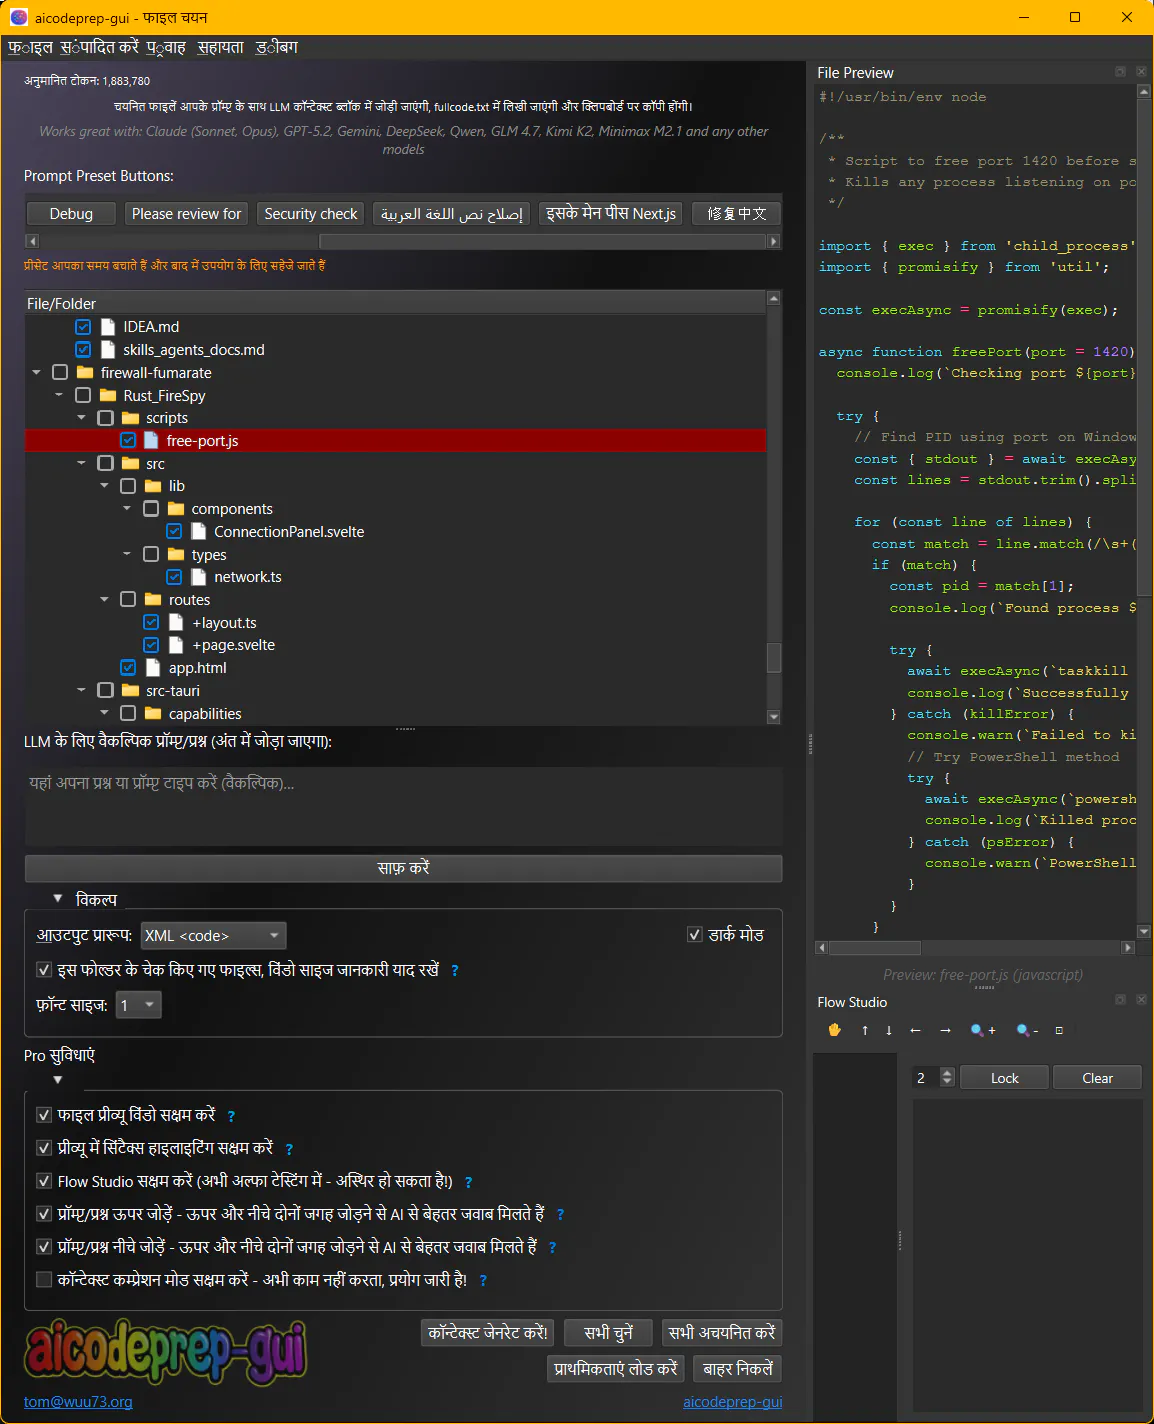This screenshot has height=1424, width=1154.
Task: Close the Flow Studio panel
Action: 1141,1000
